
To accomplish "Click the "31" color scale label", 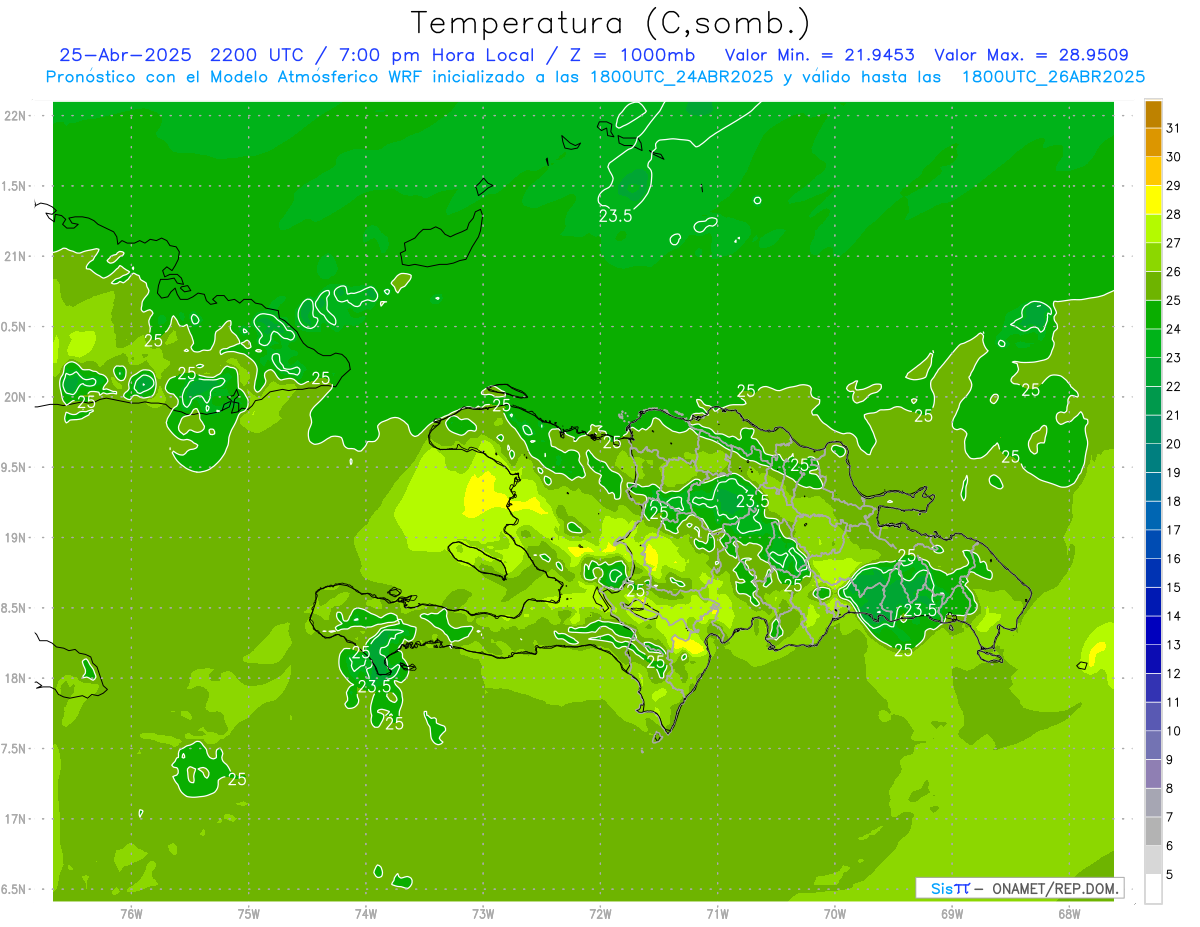I will (1174, 128).
